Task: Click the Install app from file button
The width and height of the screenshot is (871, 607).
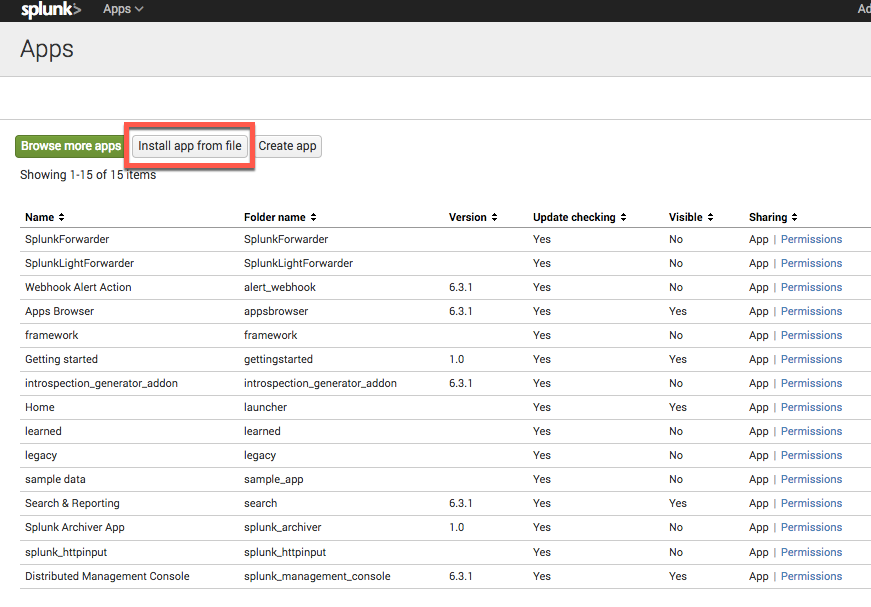Action: click(x=189, y=145)
